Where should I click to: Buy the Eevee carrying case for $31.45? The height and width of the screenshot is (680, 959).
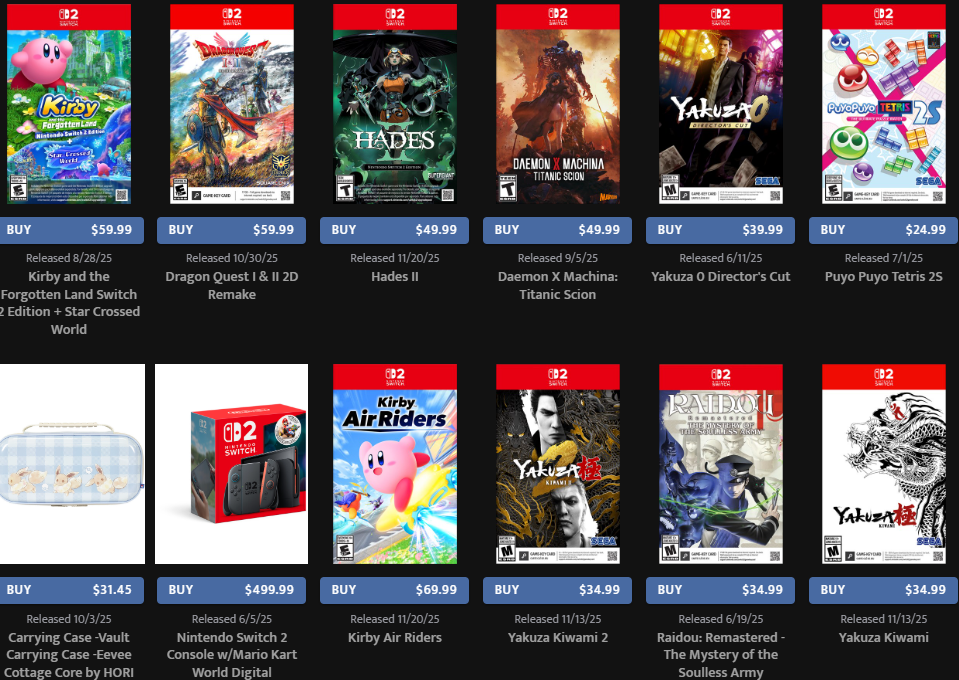(71, 590)
